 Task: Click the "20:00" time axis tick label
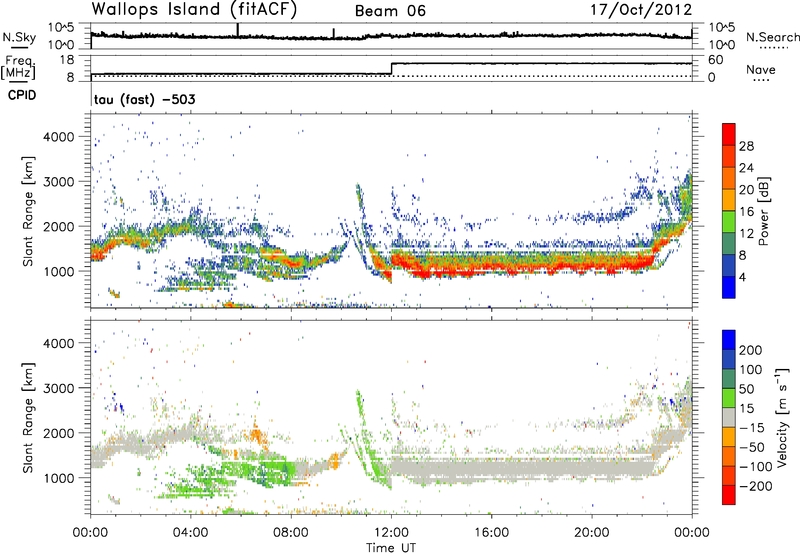pos(591,533)
